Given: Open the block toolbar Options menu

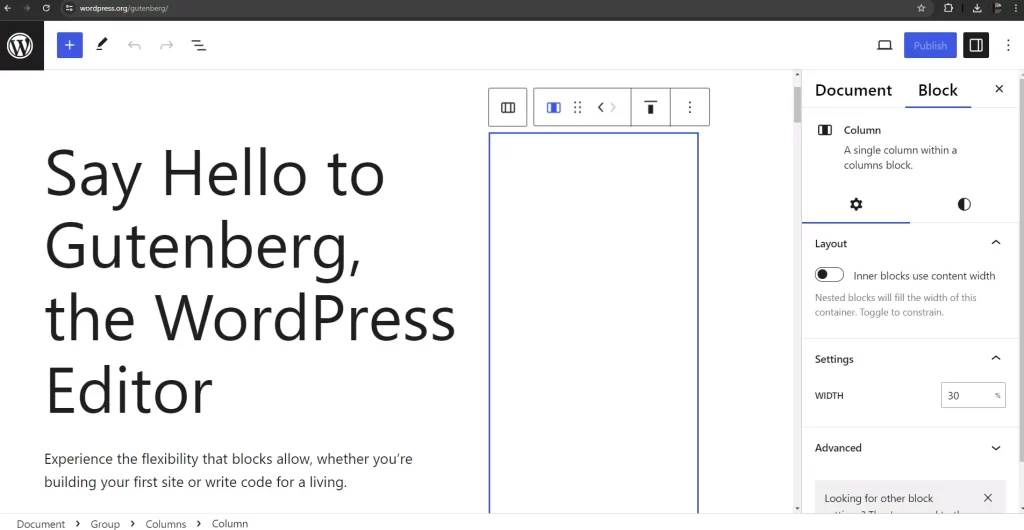Looking at the screenshot, I should click(690, 107).
